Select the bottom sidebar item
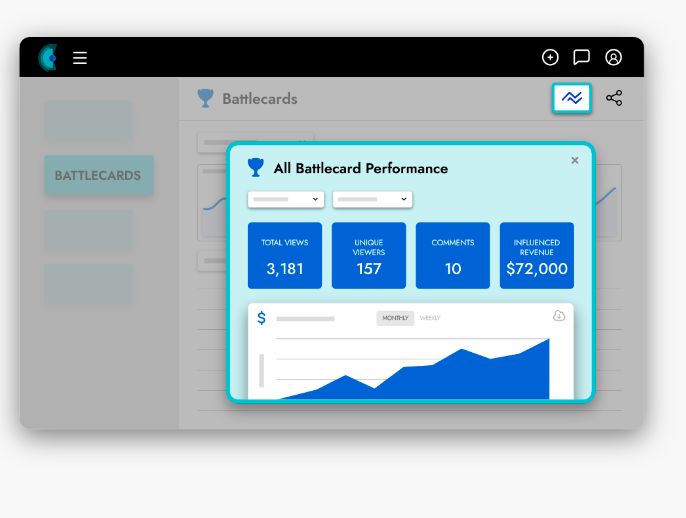686x518 pixels. [89, 284]
